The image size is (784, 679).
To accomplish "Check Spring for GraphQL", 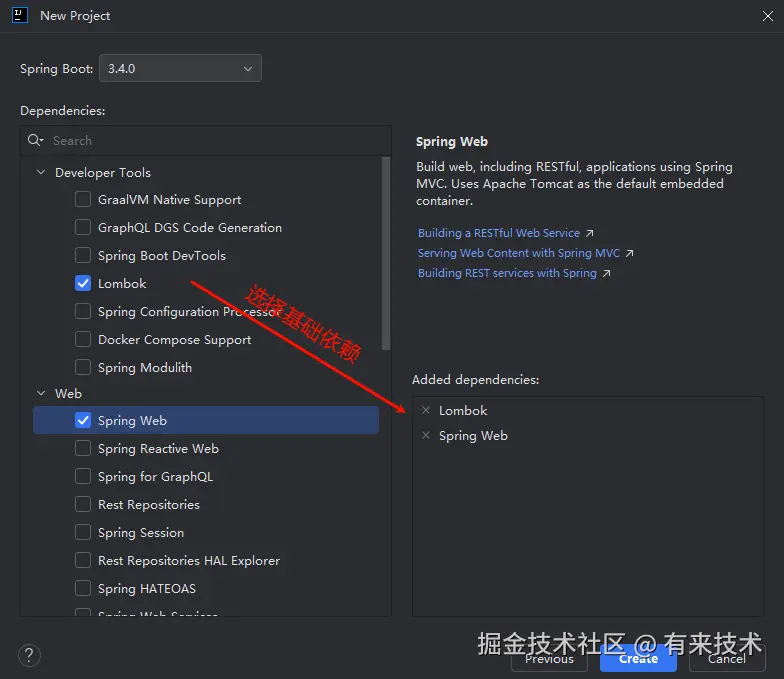I will (83, 476).
